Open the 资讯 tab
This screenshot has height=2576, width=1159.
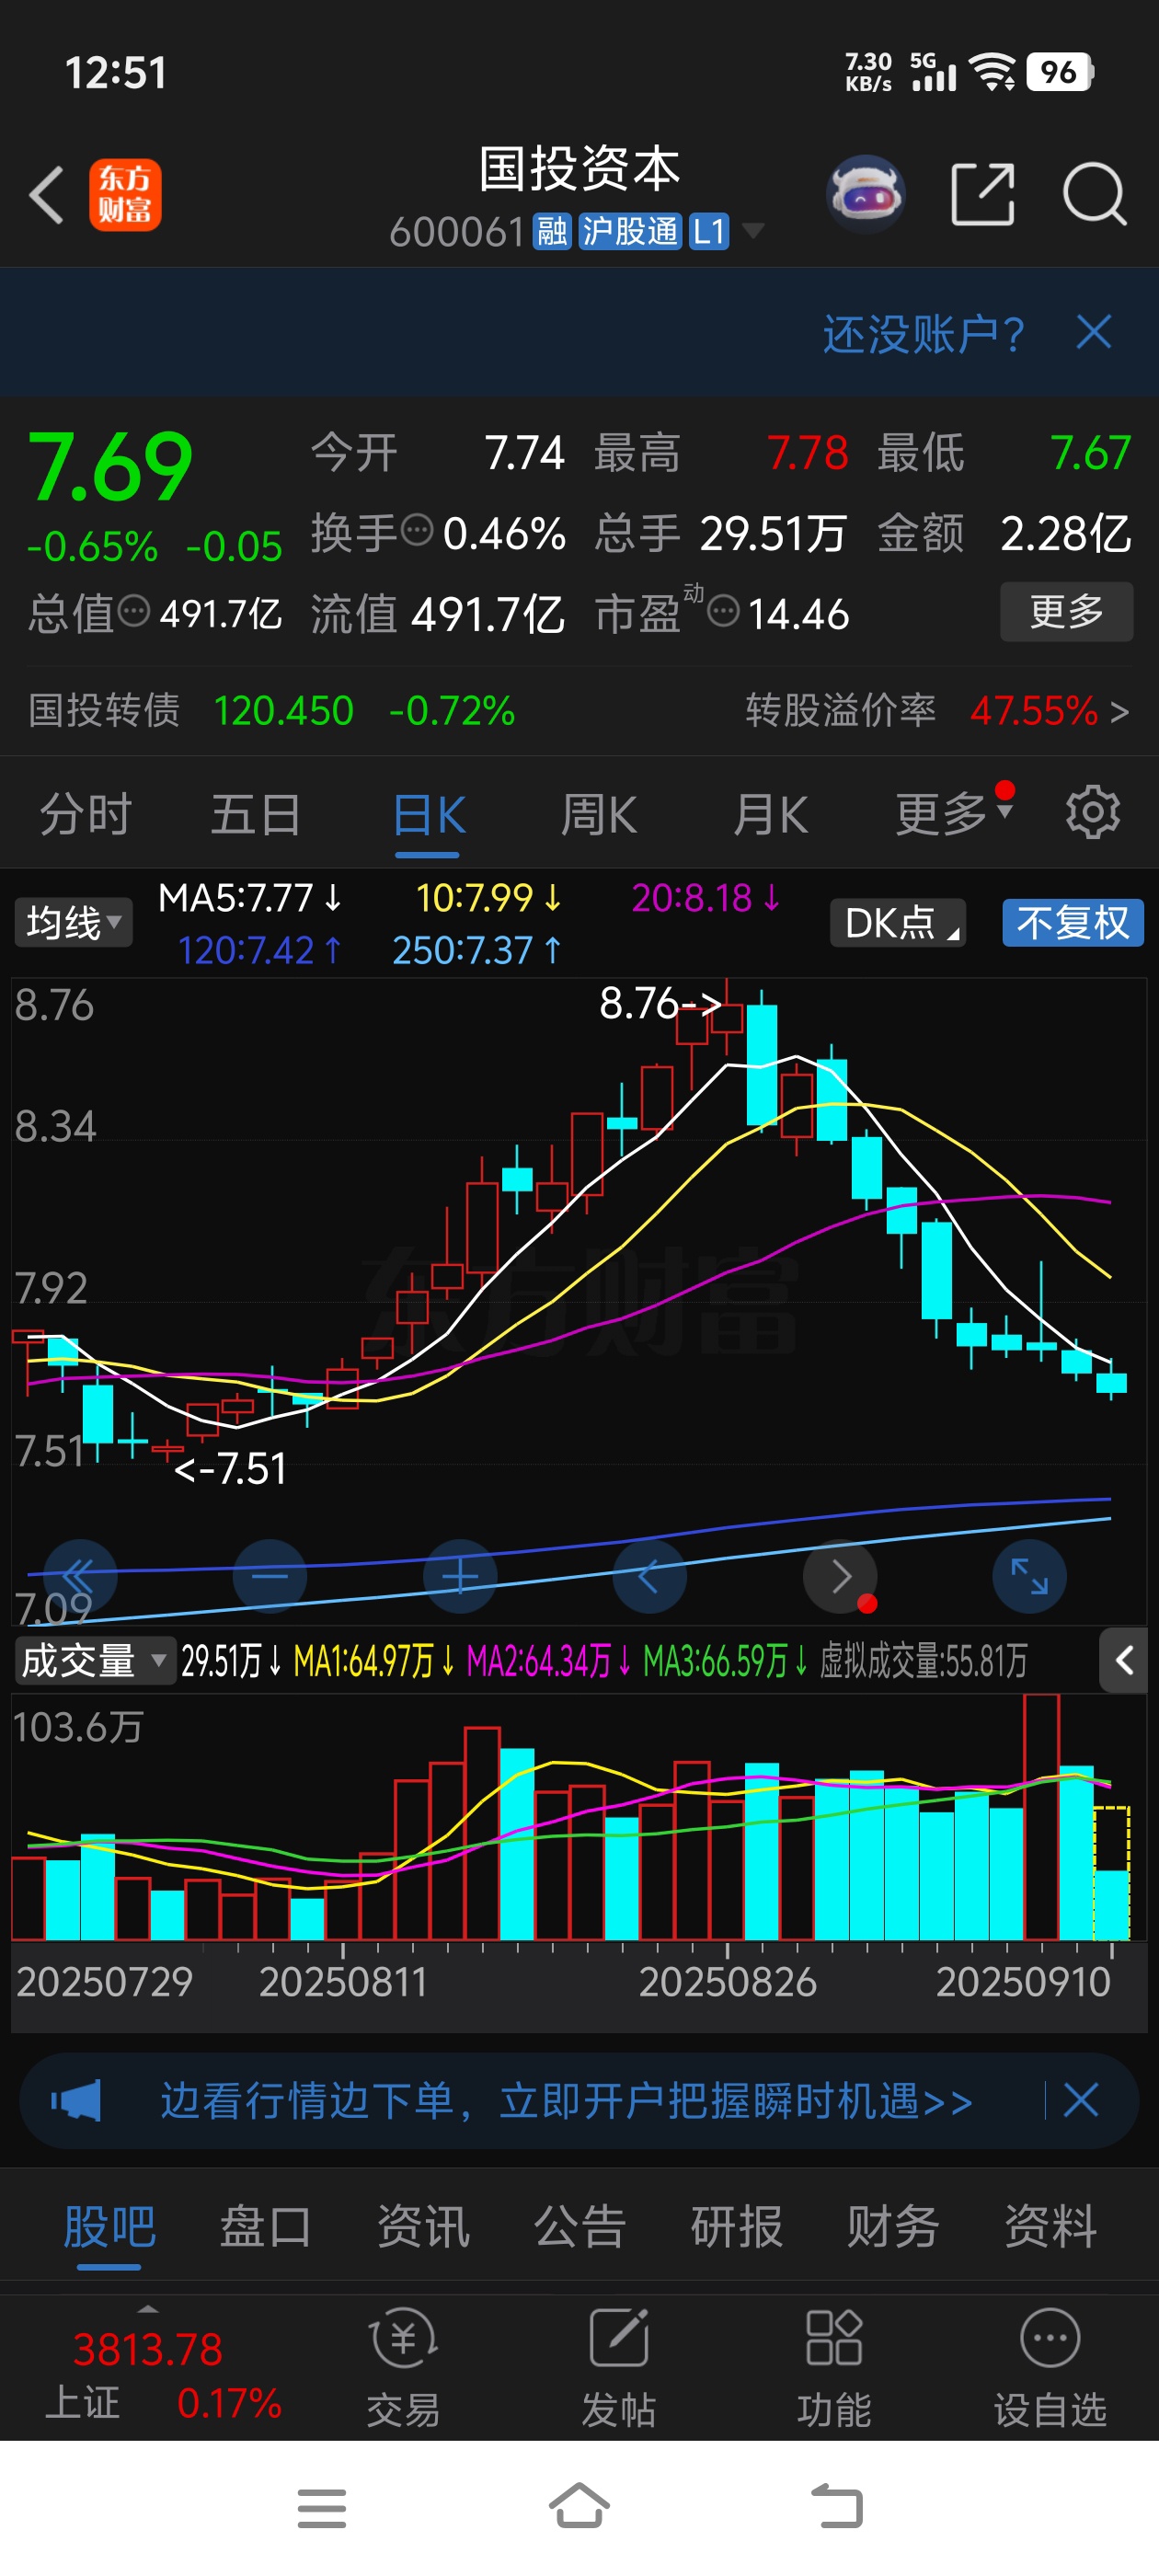point(423,2226)
